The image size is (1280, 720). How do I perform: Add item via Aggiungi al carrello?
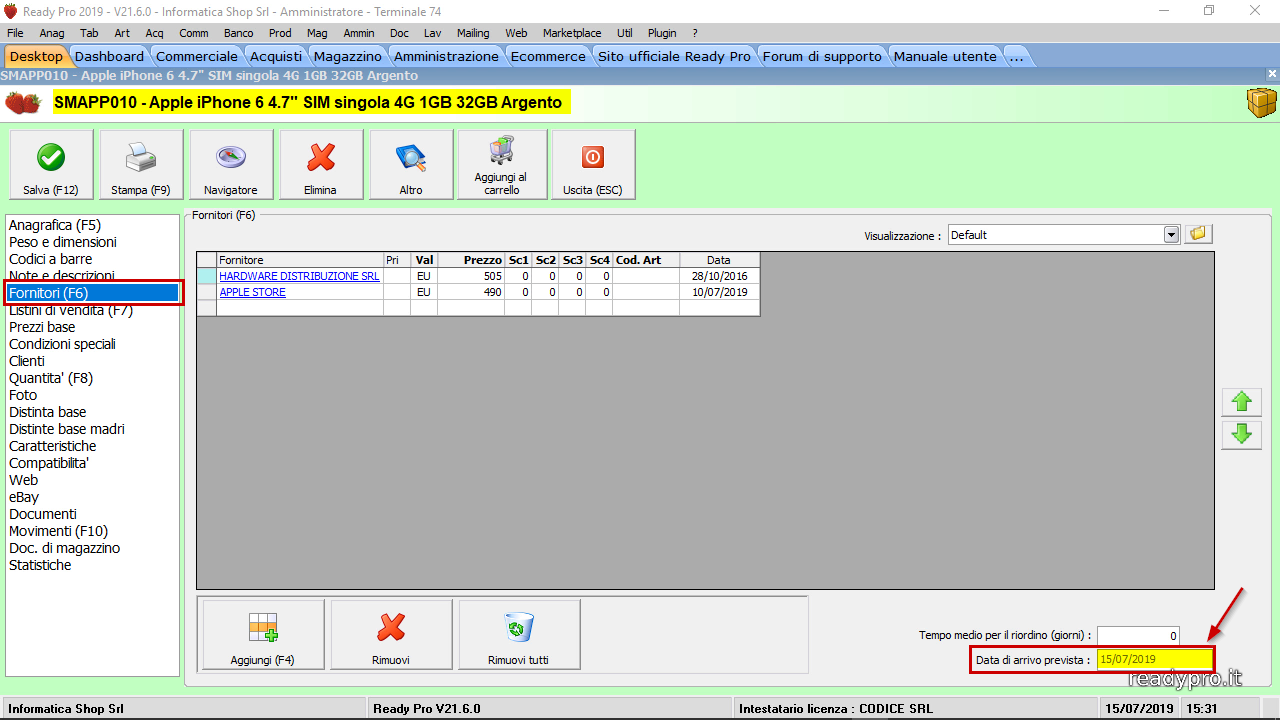tap(502, 165)
